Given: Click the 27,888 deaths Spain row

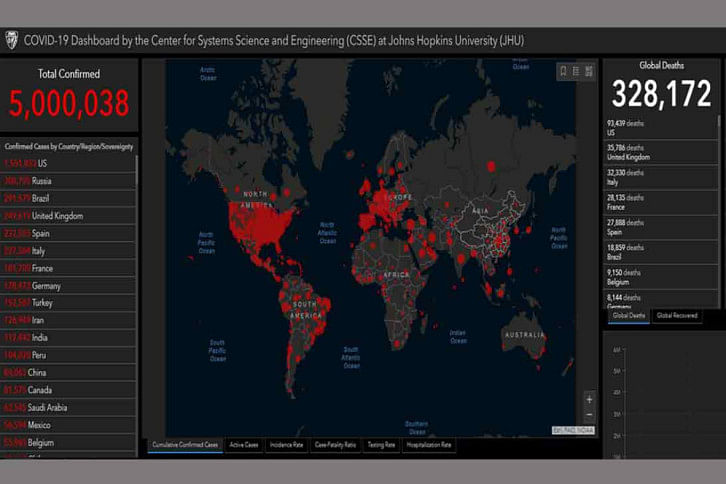Looking at the screenshot, I should point(660,227).
